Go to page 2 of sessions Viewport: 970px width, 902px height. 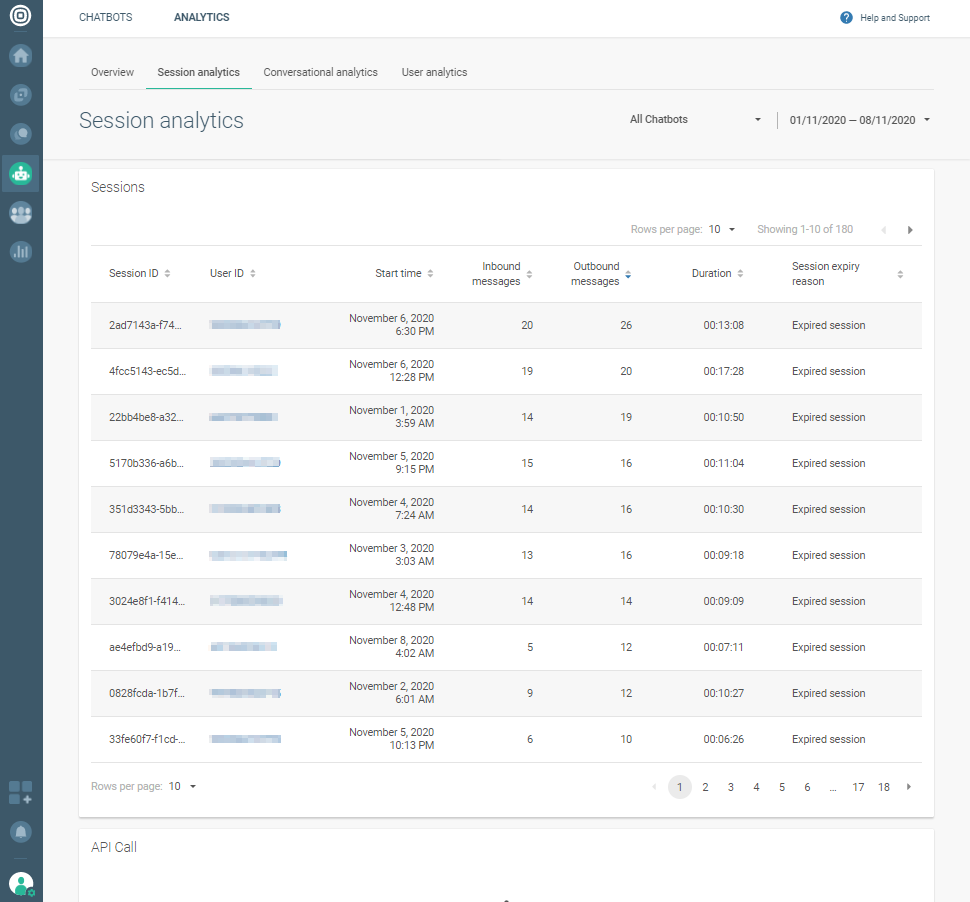tap(705, 787)
